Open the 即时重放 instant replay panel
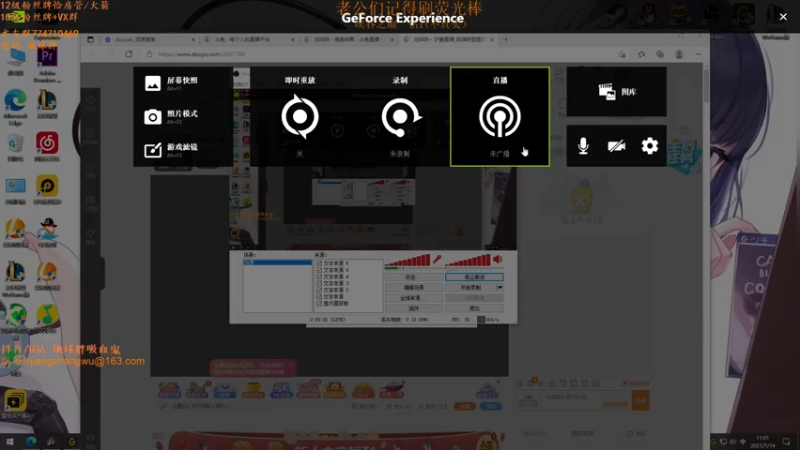 300,117
